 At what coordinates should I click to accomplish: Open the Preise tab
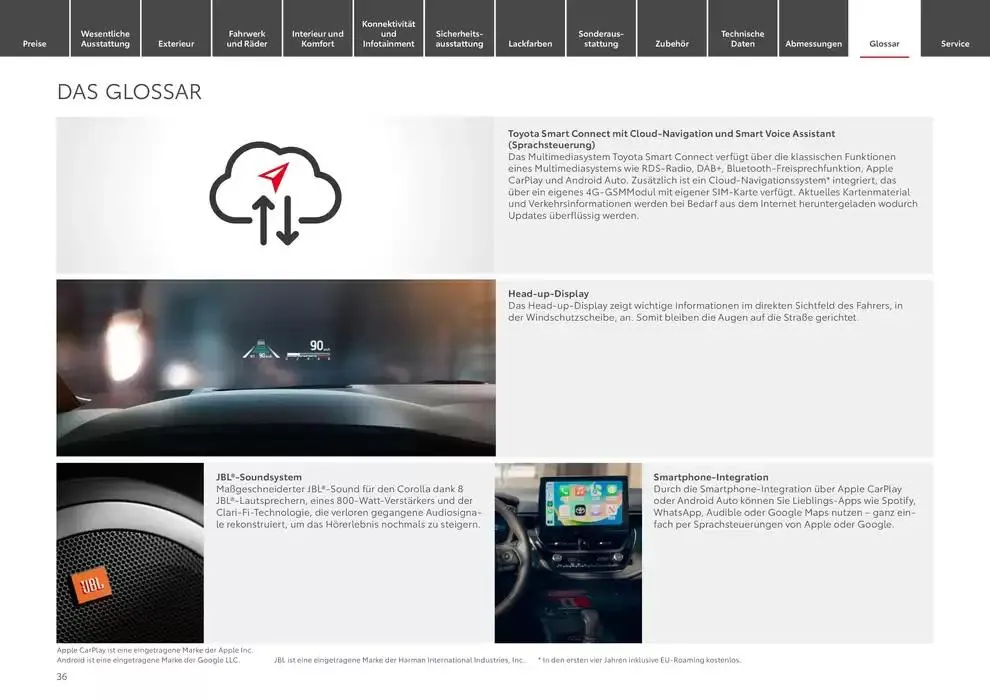[34, 43]
